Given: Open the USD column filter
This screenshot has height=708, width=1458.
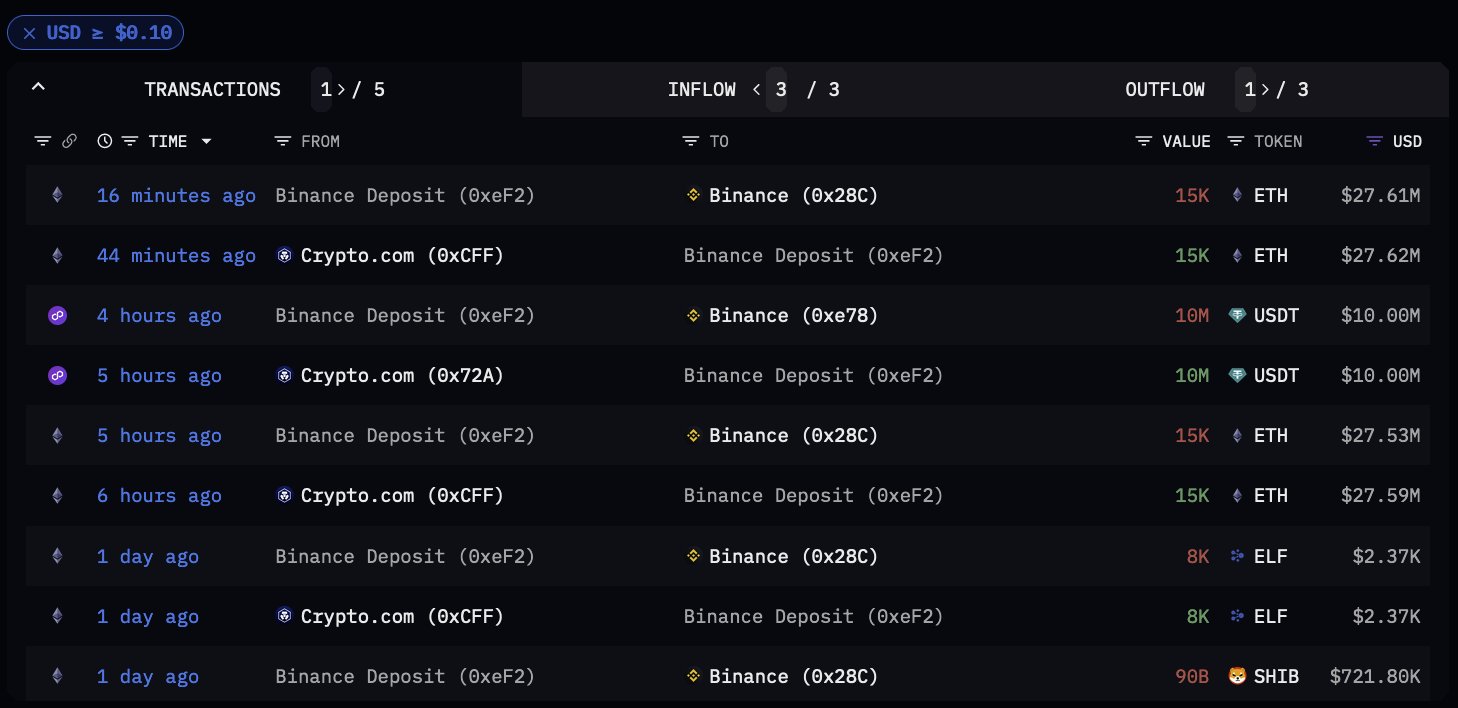Looking at the screenshot, I should [1375, 142].
